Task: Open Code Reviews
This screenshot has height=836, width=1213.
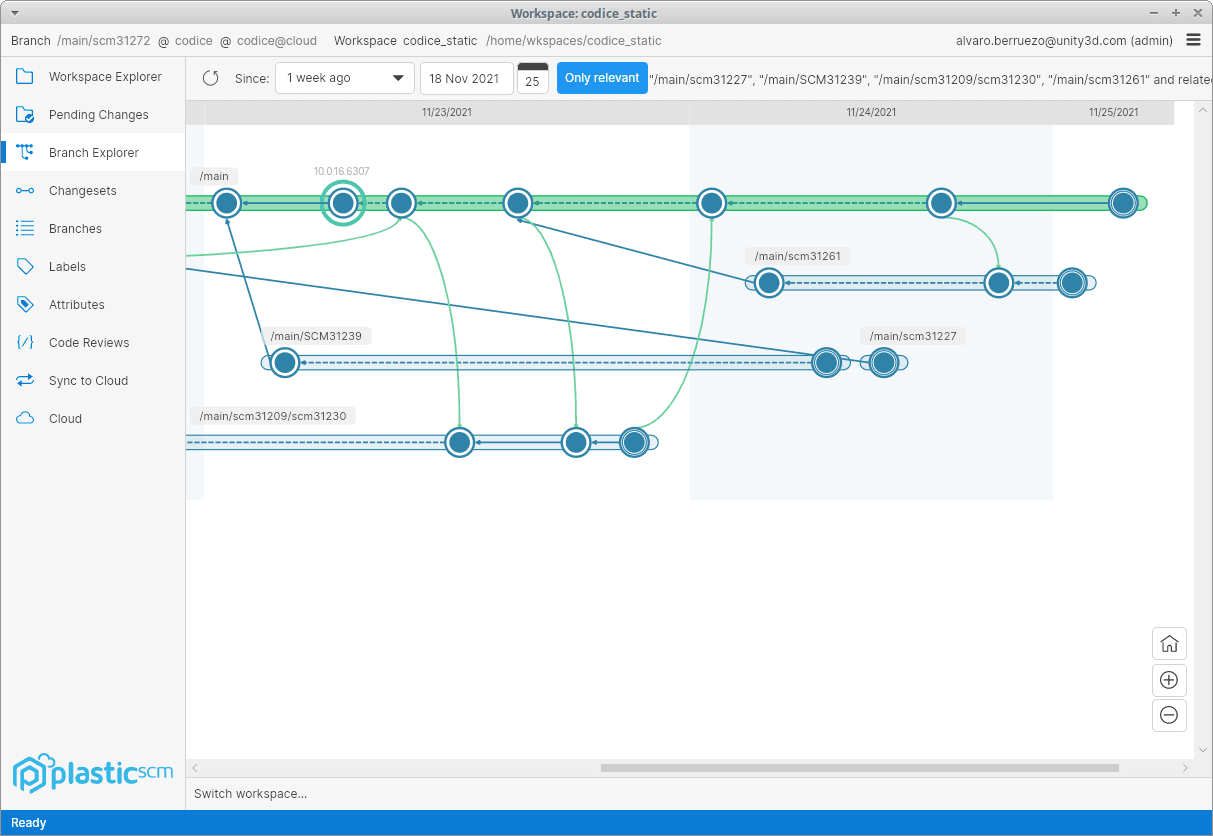Action: (90, 342)
